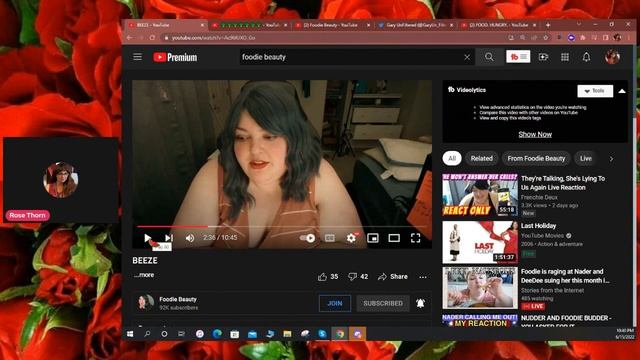The image size is (640, 360).
Task: Open the YouTube apps grid
Action: 565,57
